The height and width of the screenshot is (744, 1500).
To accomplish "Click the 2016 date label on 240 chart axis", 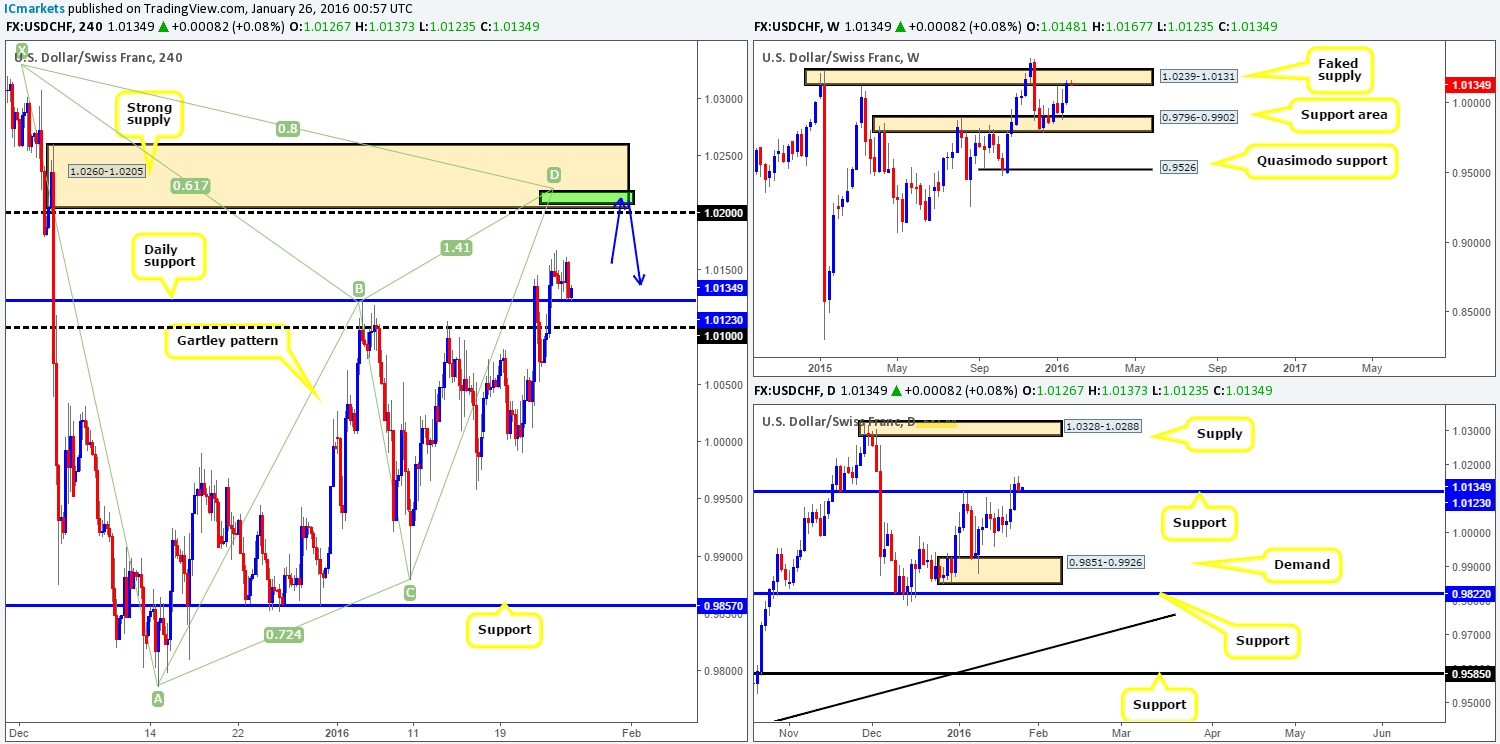I will (x=338, y=731).
